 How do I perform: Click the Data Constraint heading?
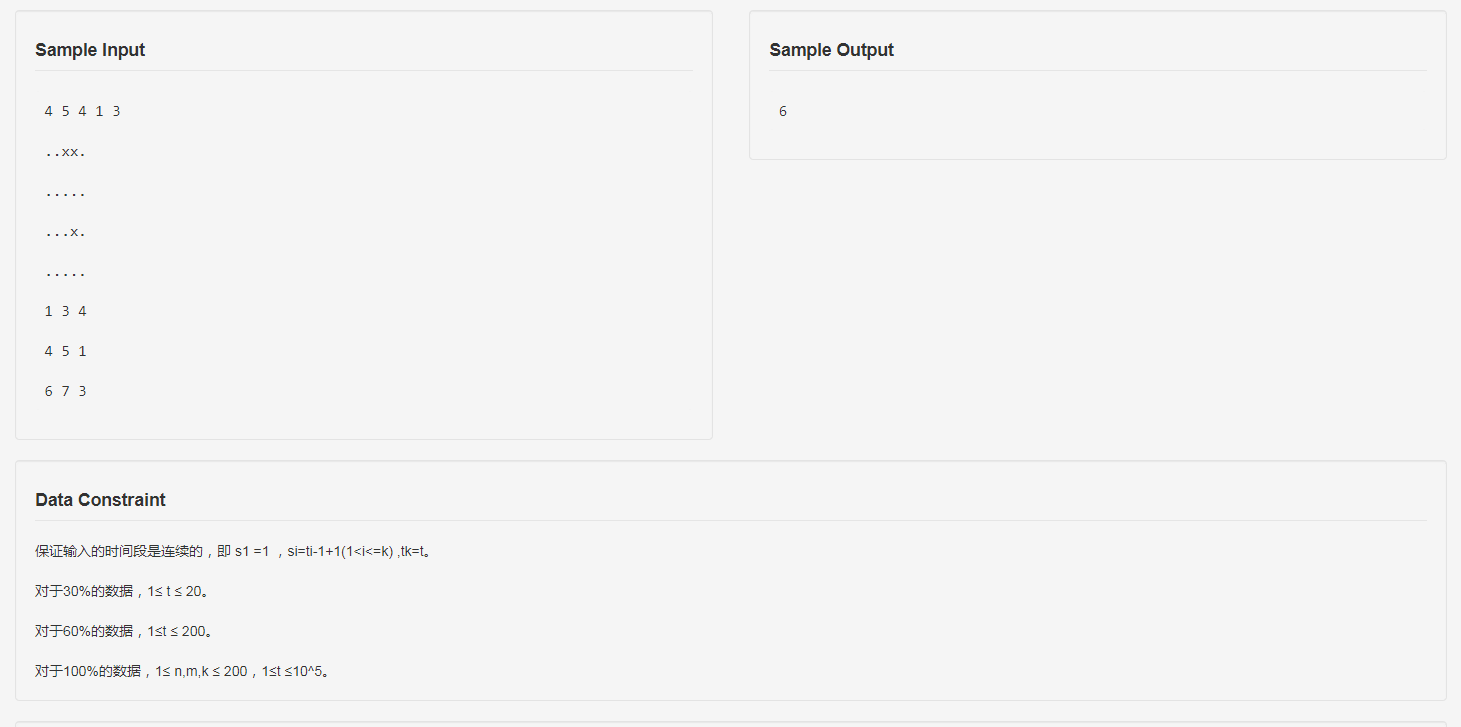tap(100, 500)
